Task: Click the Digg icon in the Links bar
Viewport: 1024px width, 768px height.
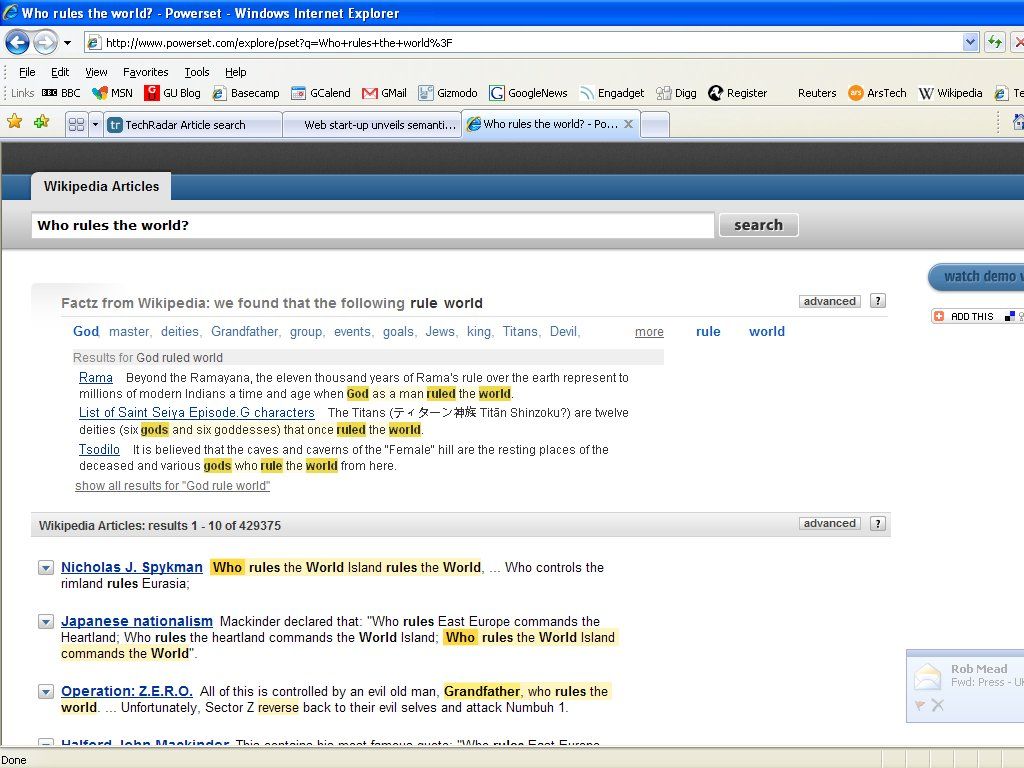Action: click(662, 92)
